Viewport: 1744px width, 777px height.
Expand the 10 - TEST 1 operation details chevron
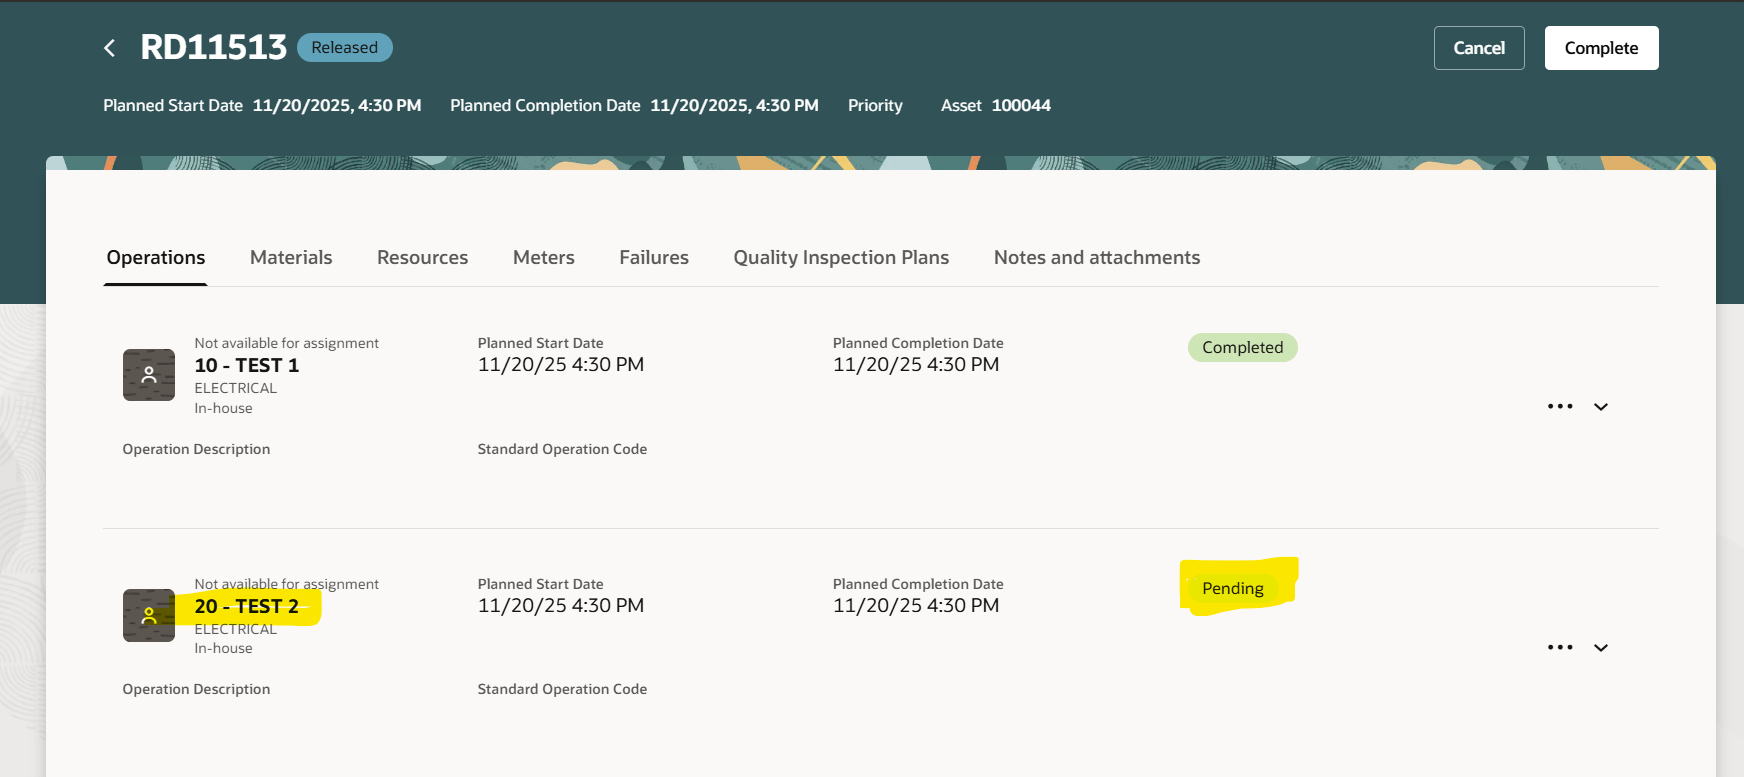tap(1601, 407)
